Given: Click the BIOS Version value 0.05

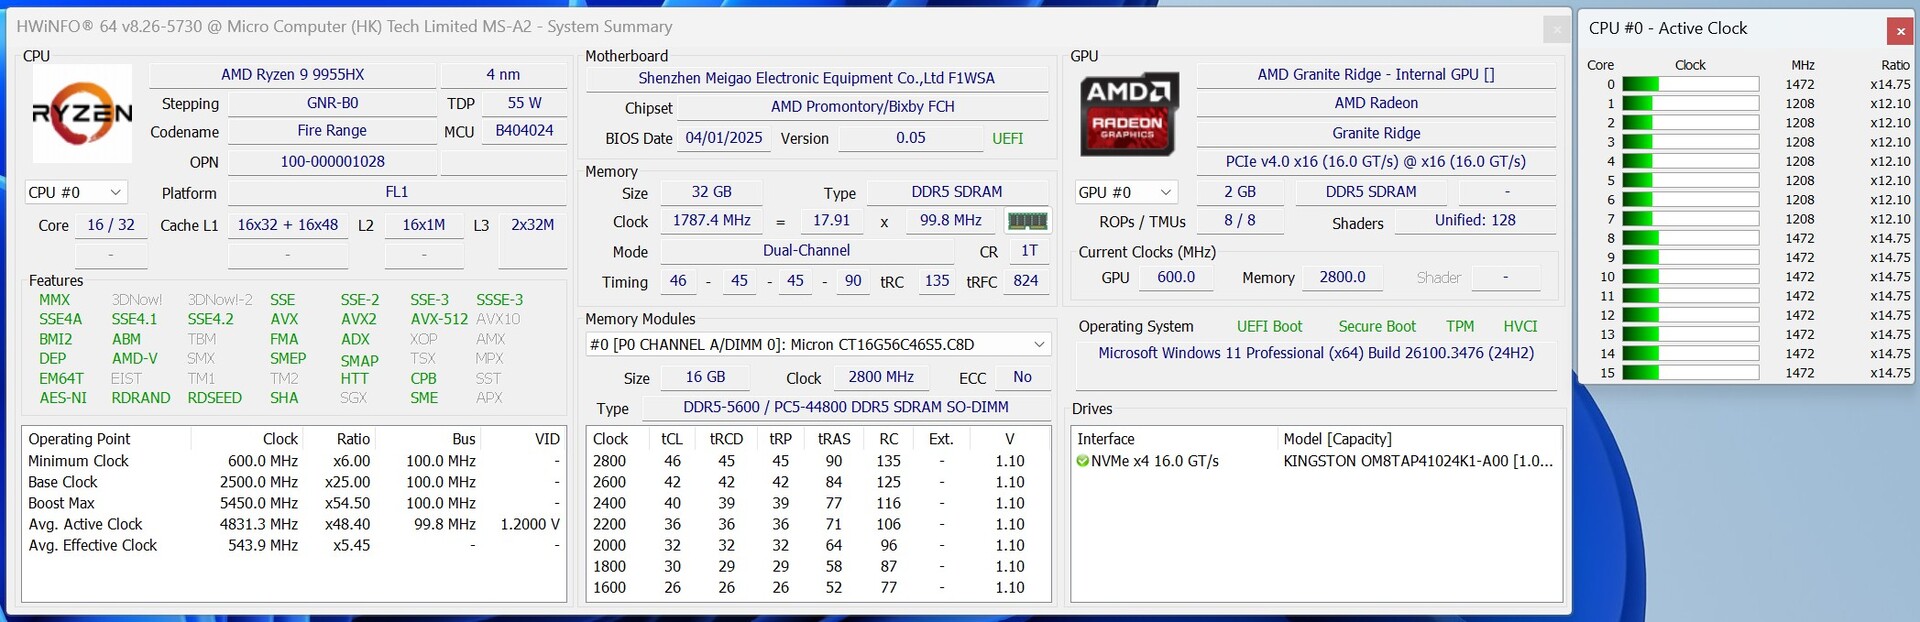Looking at the screenshot, I should pos(911,138).
